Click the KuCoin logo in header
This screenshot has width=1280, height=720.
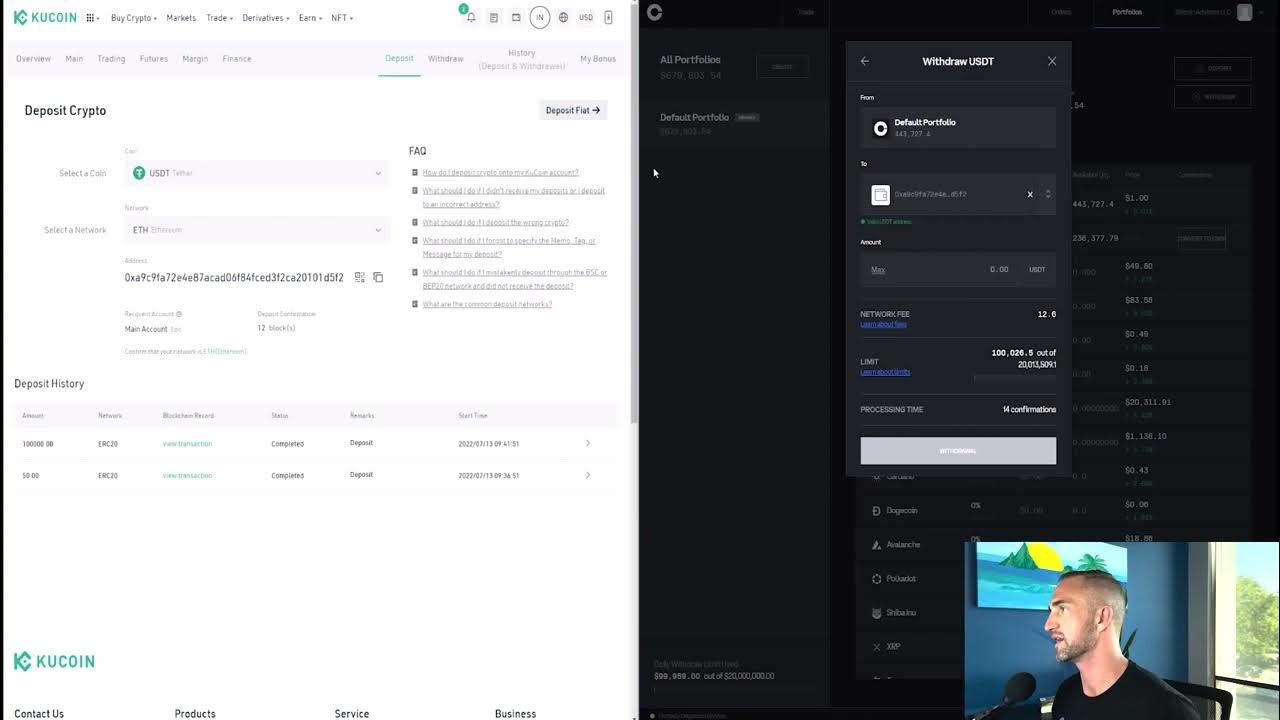pyautogui.click(x=45, y=17)
